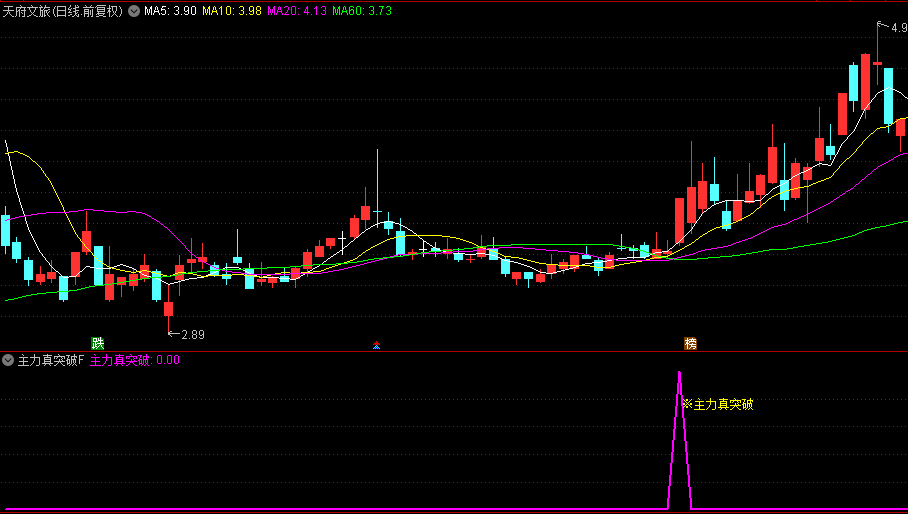Click the 主力真突破F indicator name
The height and width of the screenshot is (514, 908).
click(51, 360)
